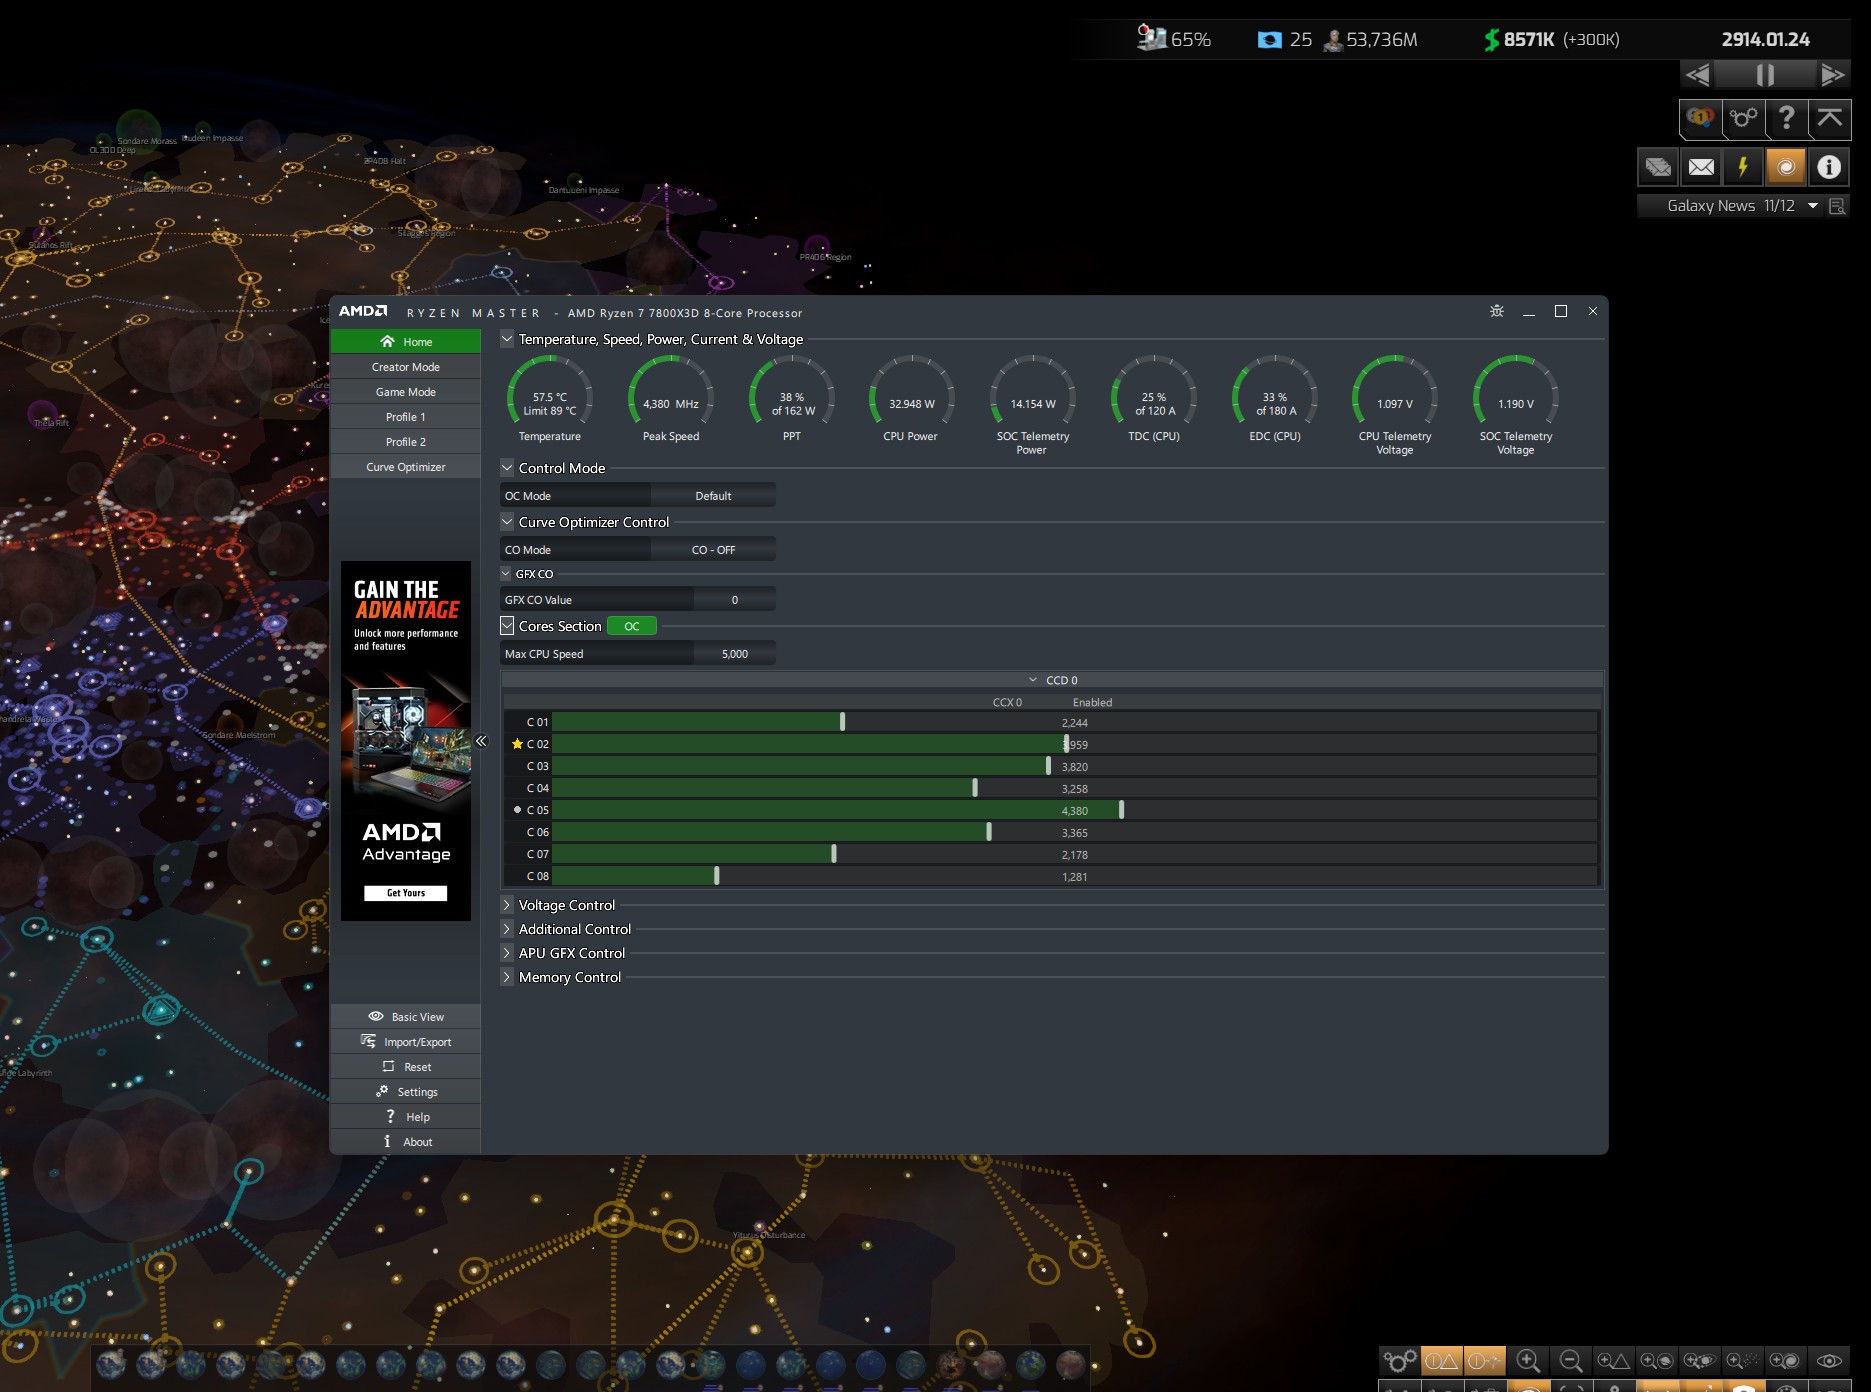Screen dimensions: 1871x1392
Task: Collapse the CCD 0 core list
Action: pos(1033,680)
